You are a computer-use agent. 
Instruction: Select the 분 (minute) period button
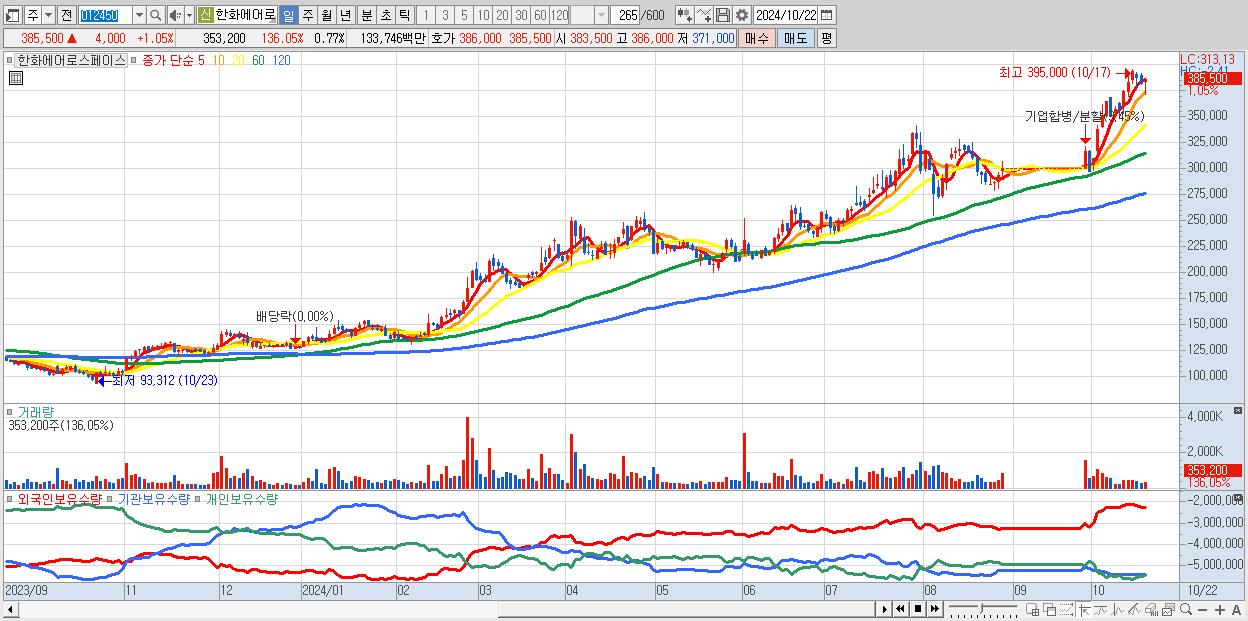click(x=366, y=15)
